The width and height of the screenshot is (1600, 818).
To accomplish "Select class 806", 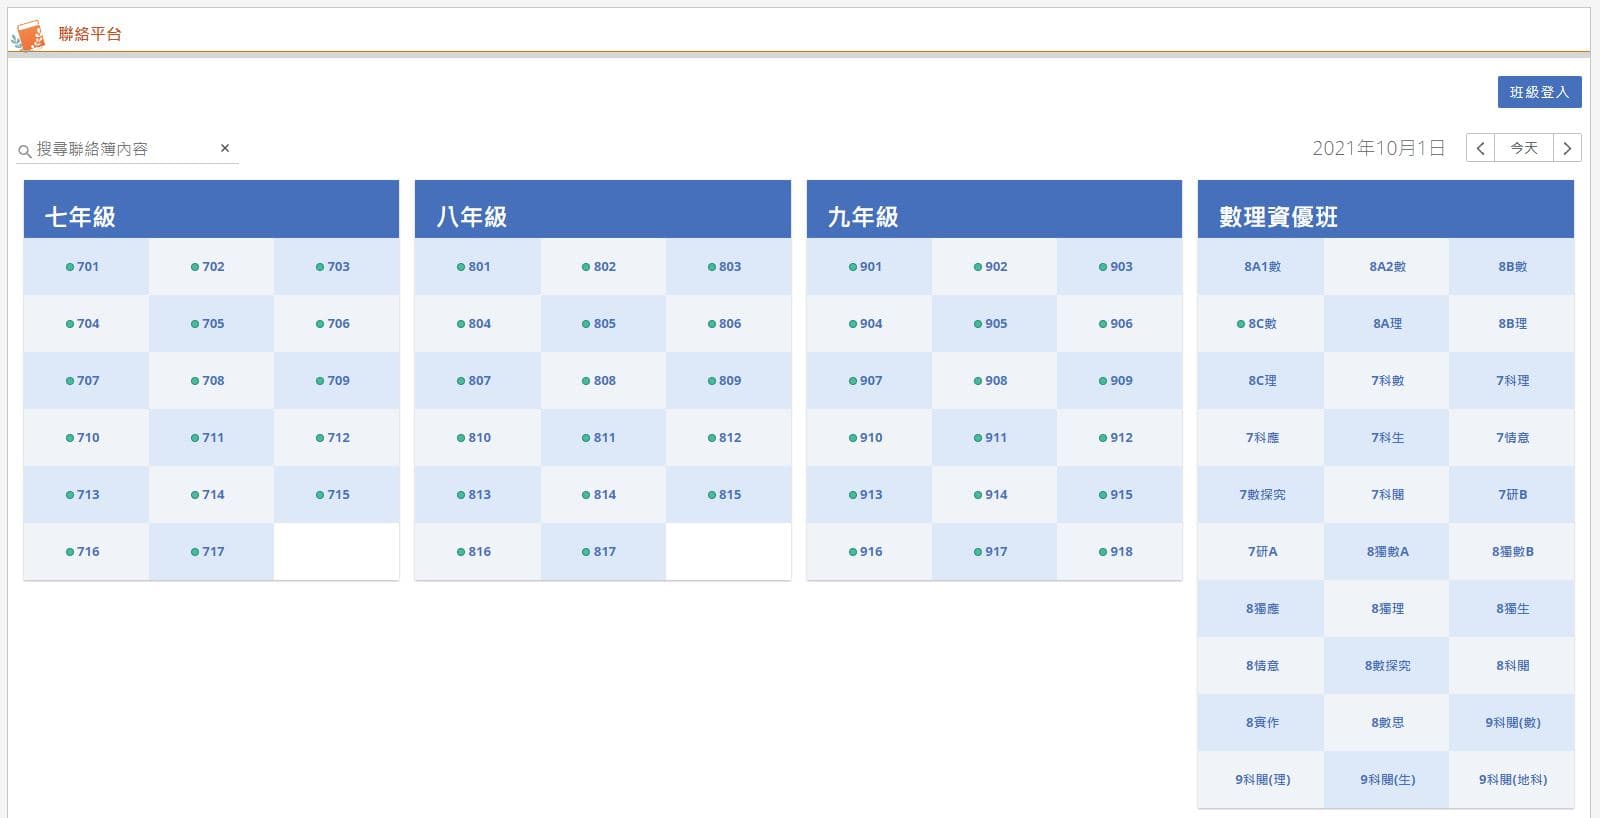I will (x=728, y=324).
